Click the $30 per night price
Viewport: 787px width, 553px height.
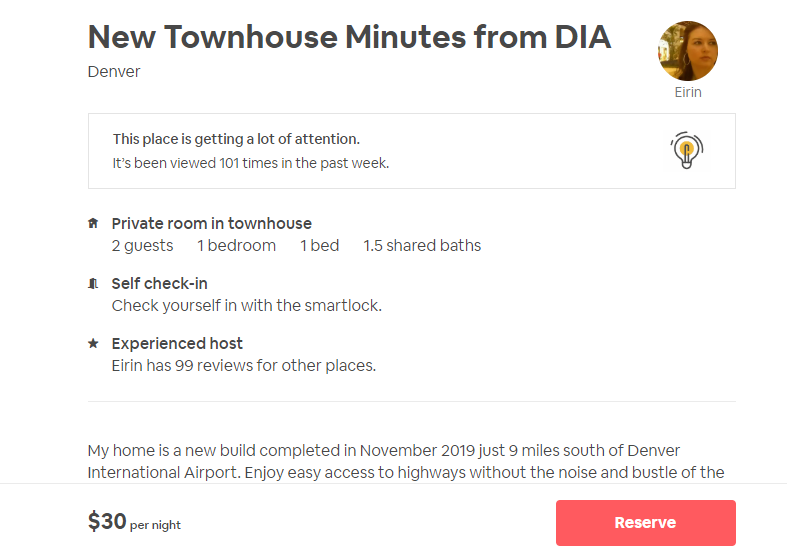coord(134,522)
